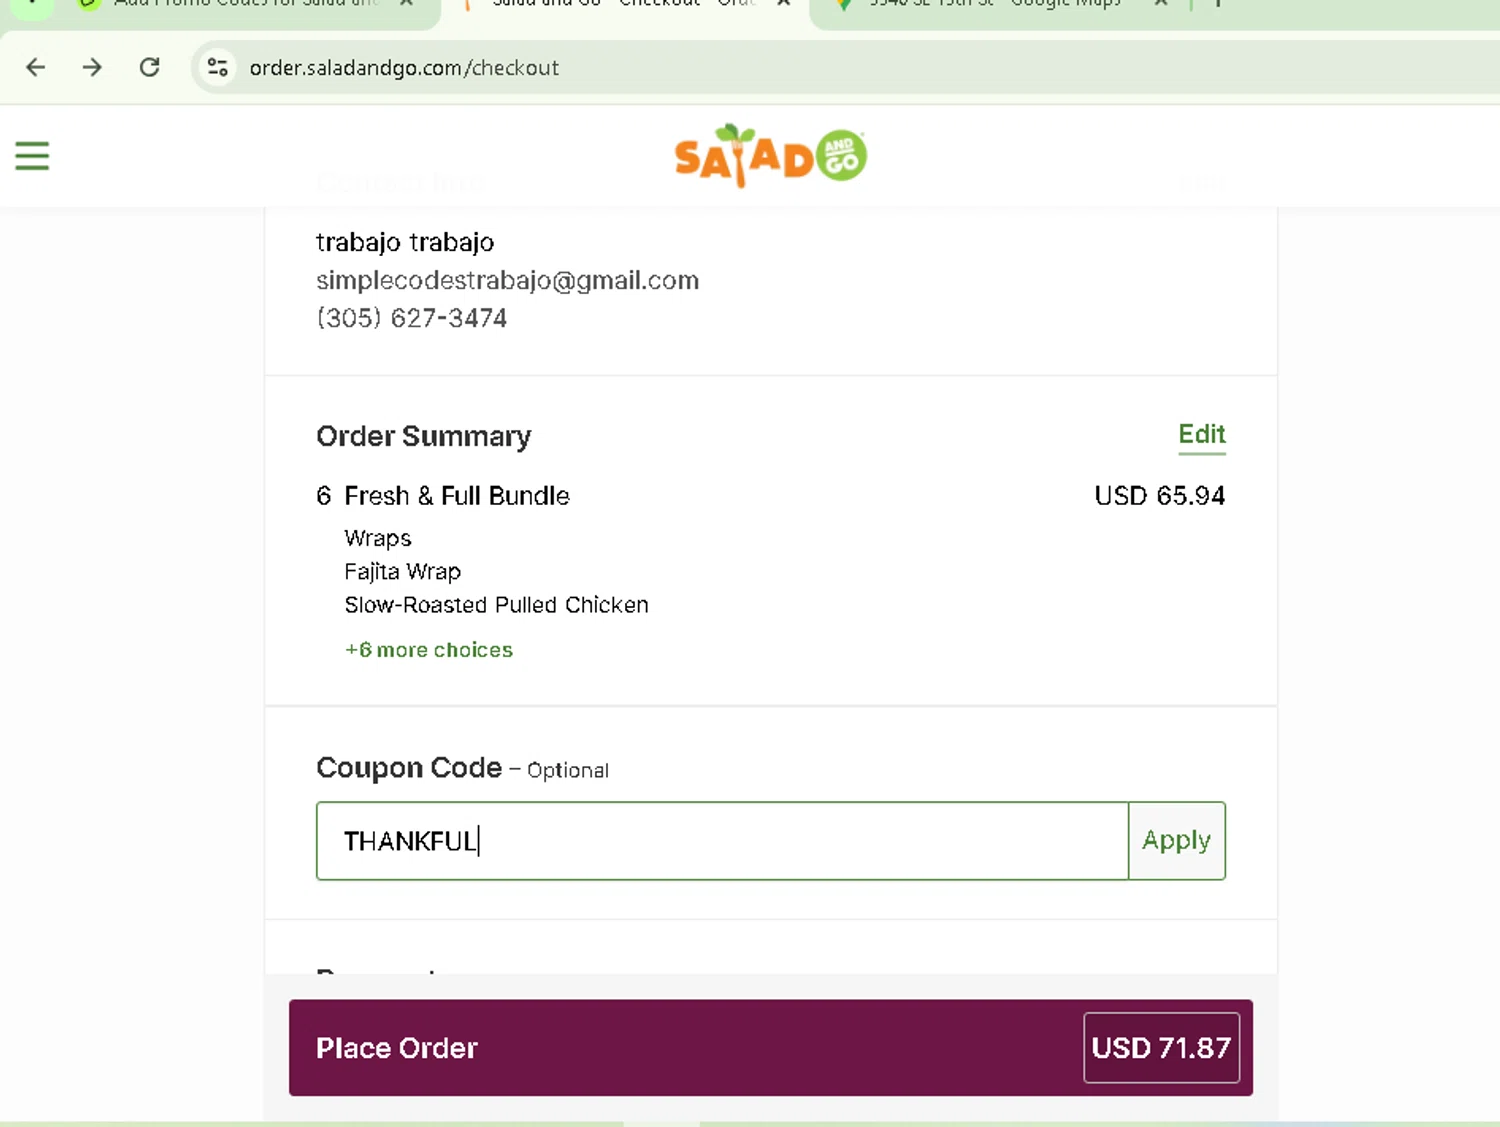Viewport: 1500px width, 1127px height.
Task: View site information for saladandgo.com
Action: (x=217, y=67)
